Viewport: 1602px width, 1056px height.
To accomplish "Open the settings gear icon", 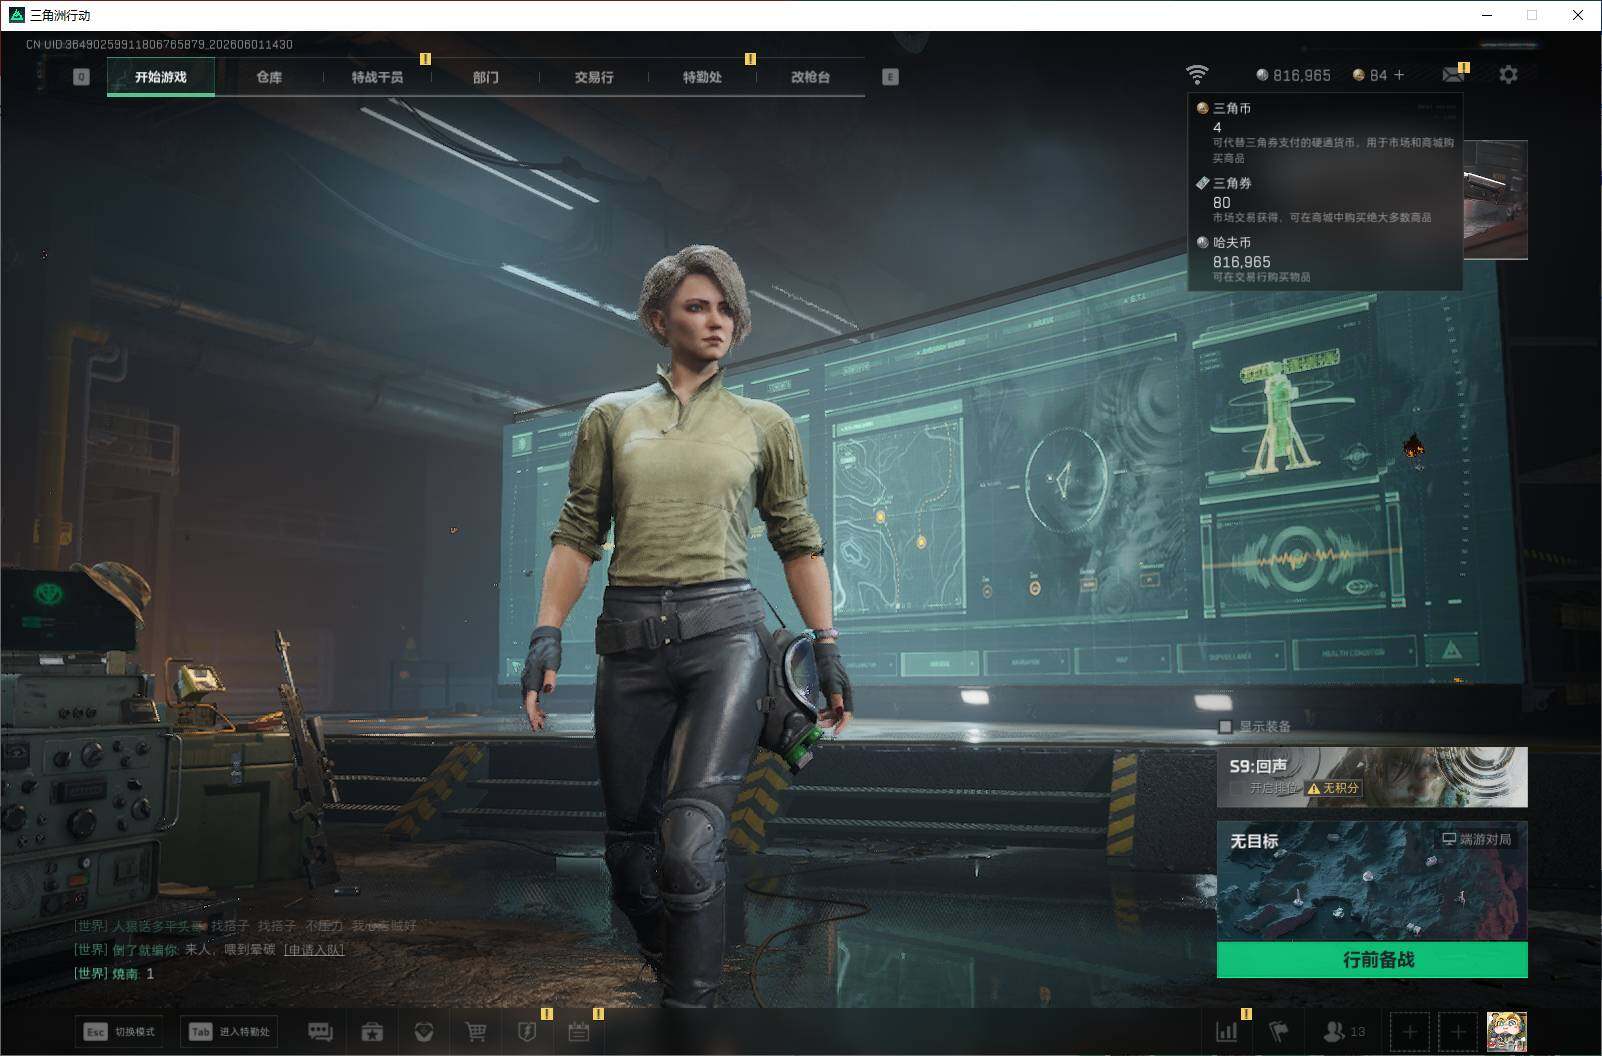I will 1508,75.
